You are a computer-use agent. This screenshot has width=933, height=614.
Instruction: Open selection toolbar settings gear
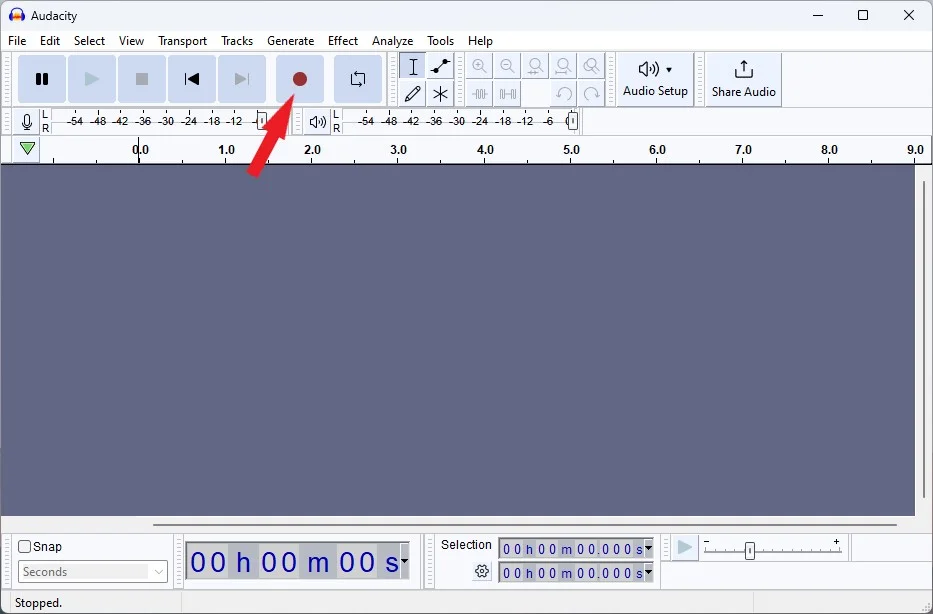482,571
